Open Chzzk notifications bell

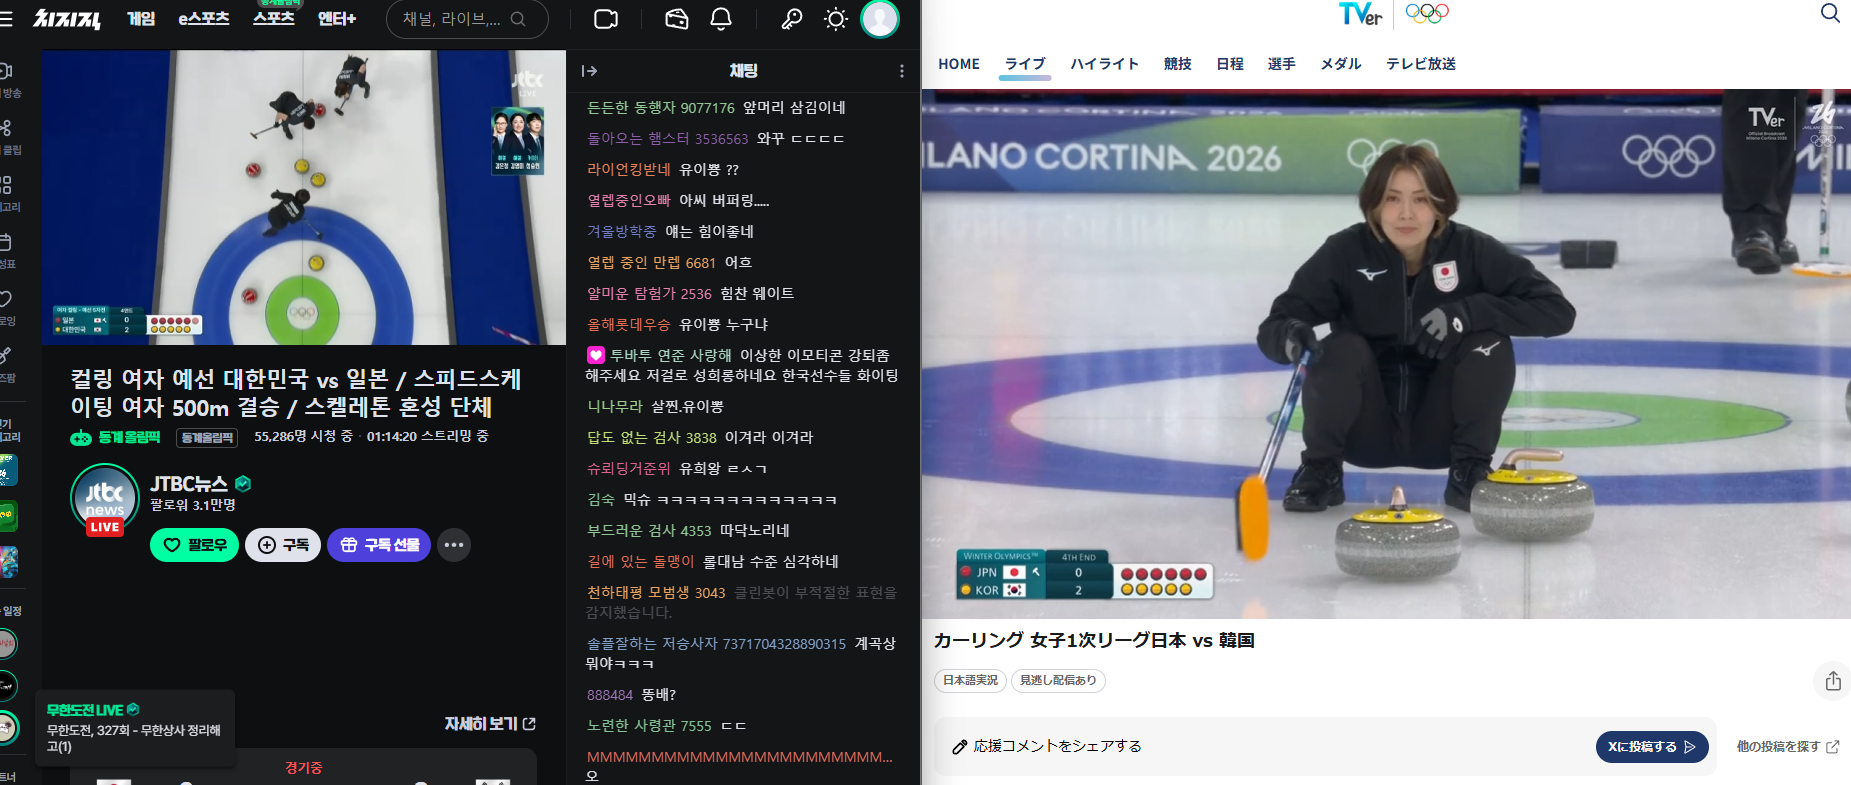point(721,19)
